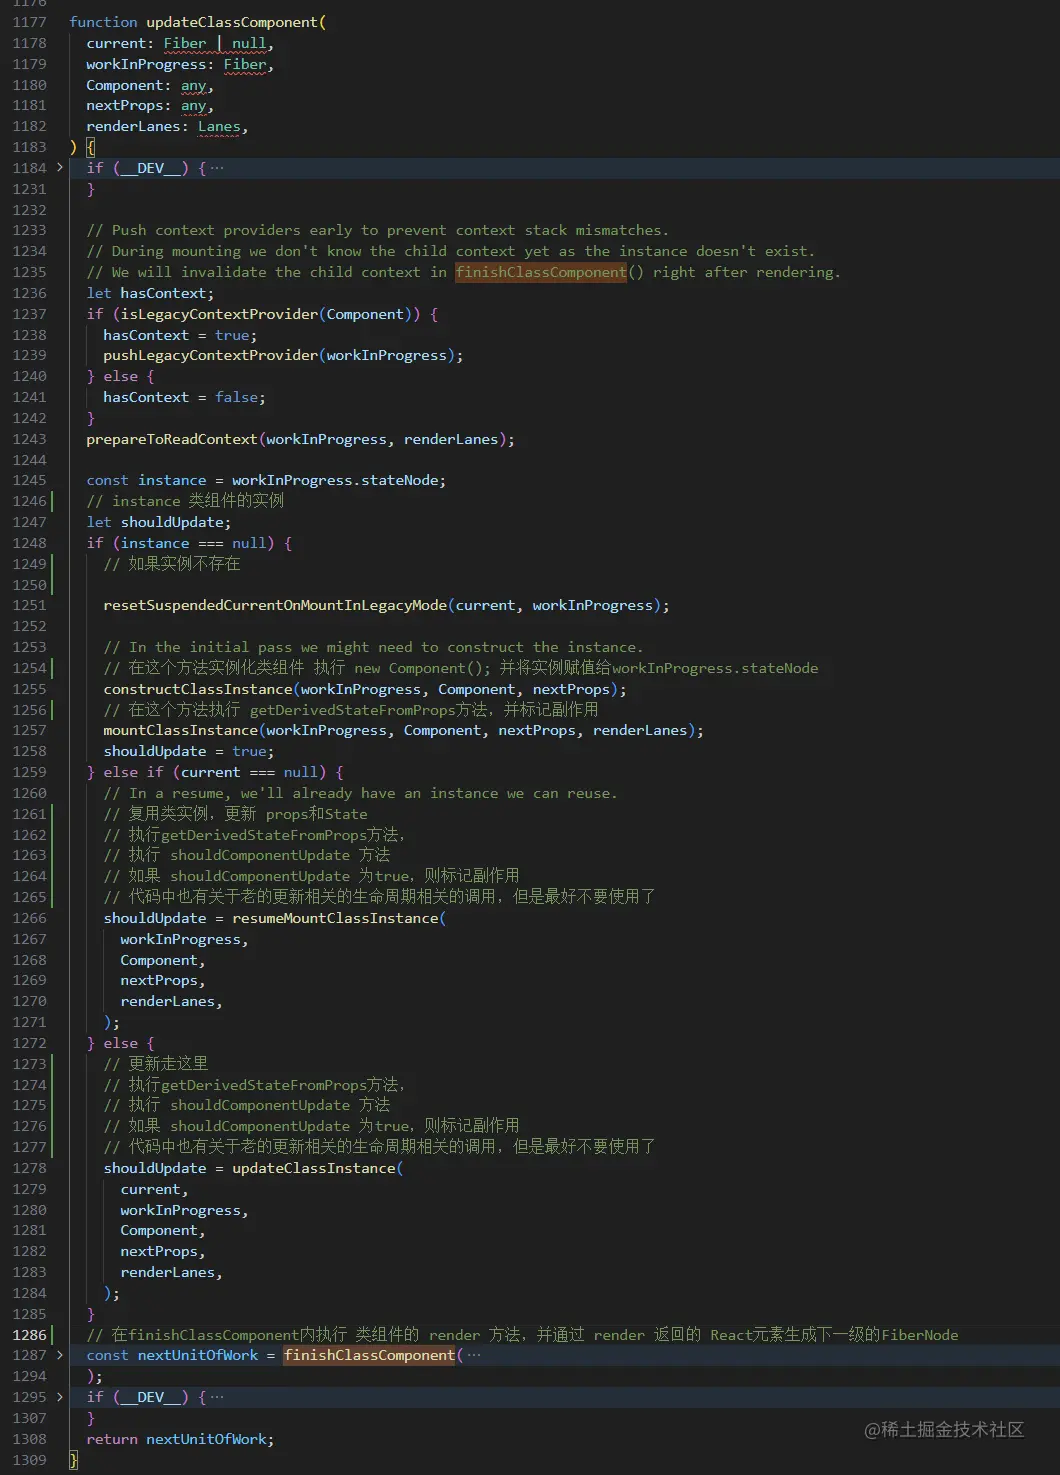Click line number 1309
Image resolution: width=1060 pixels, height=1475 pixels.
coord(29,1460)
